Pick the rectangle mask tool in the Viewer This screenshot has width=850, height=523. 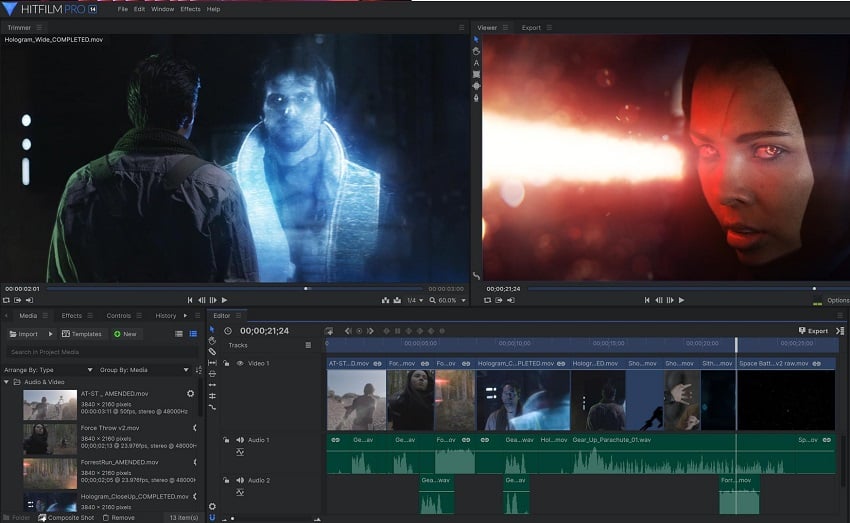tap(476, 74)
